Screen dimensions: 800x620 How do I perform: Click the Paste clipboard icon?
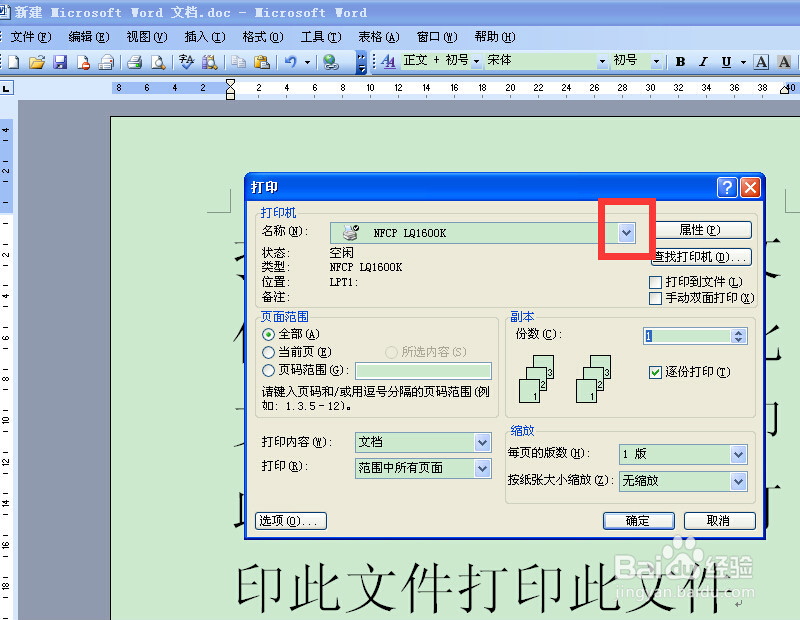tap(262, 62)
